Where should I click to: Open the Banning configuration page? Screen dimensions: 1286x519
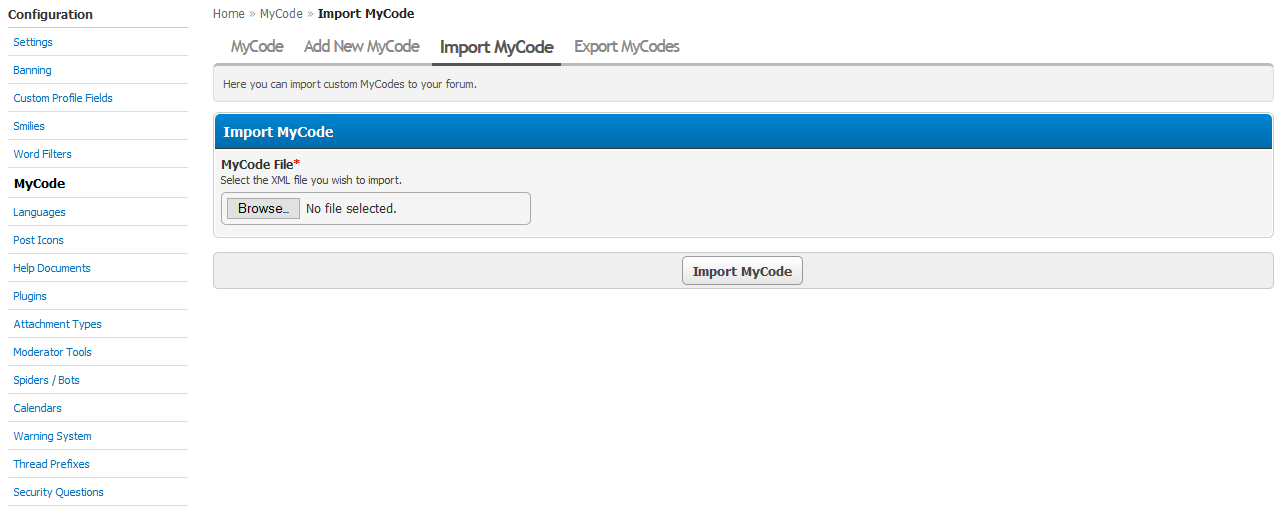tap(32, 70)
